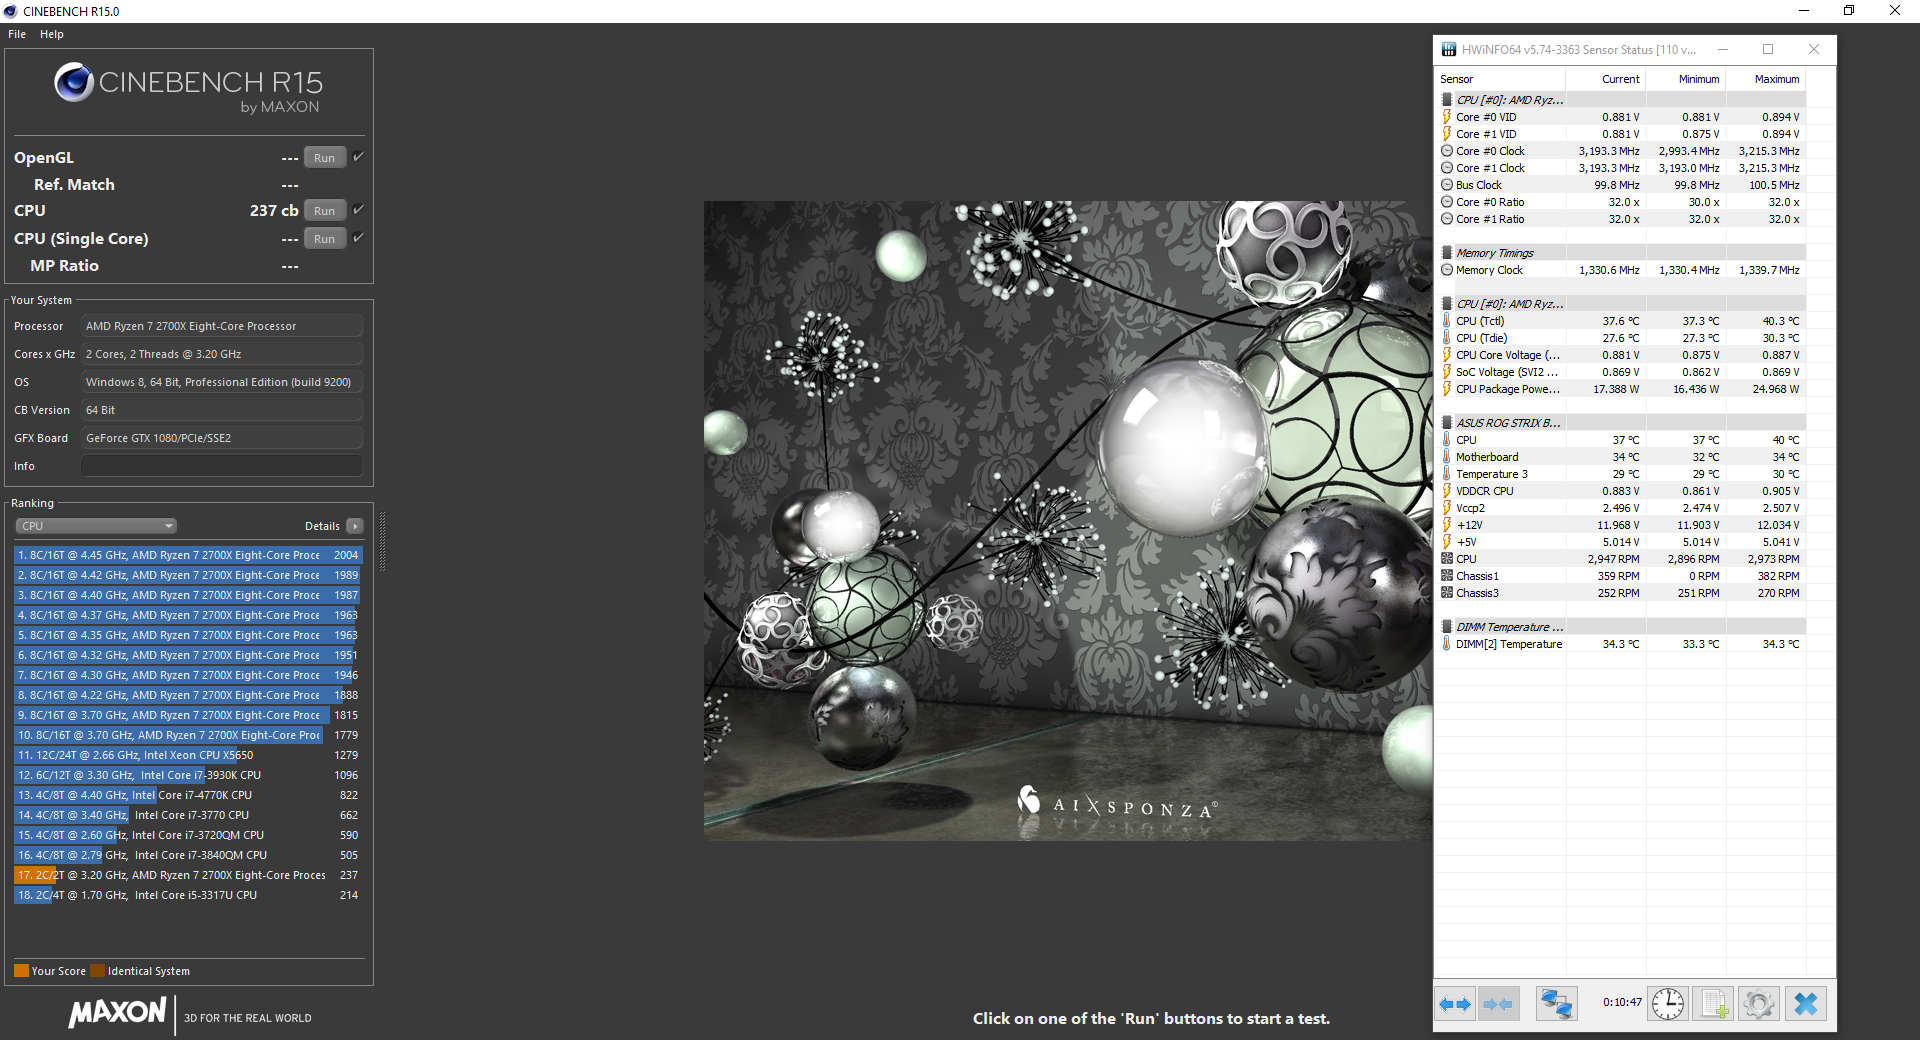Run the CPU benchmark
This screenshot has height=1040, width=1920.
(x=325, y=211)
